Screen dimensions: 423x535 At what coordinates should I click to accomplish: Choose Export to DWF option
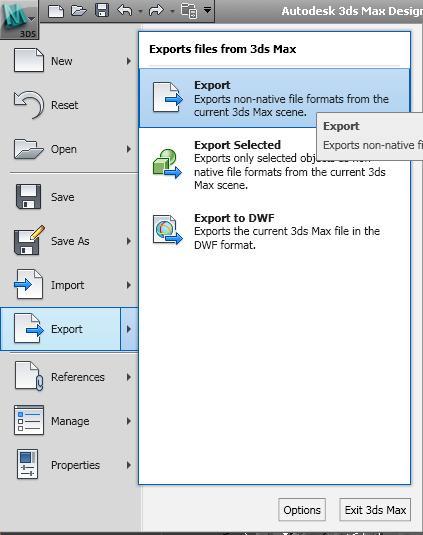(275, 231)
